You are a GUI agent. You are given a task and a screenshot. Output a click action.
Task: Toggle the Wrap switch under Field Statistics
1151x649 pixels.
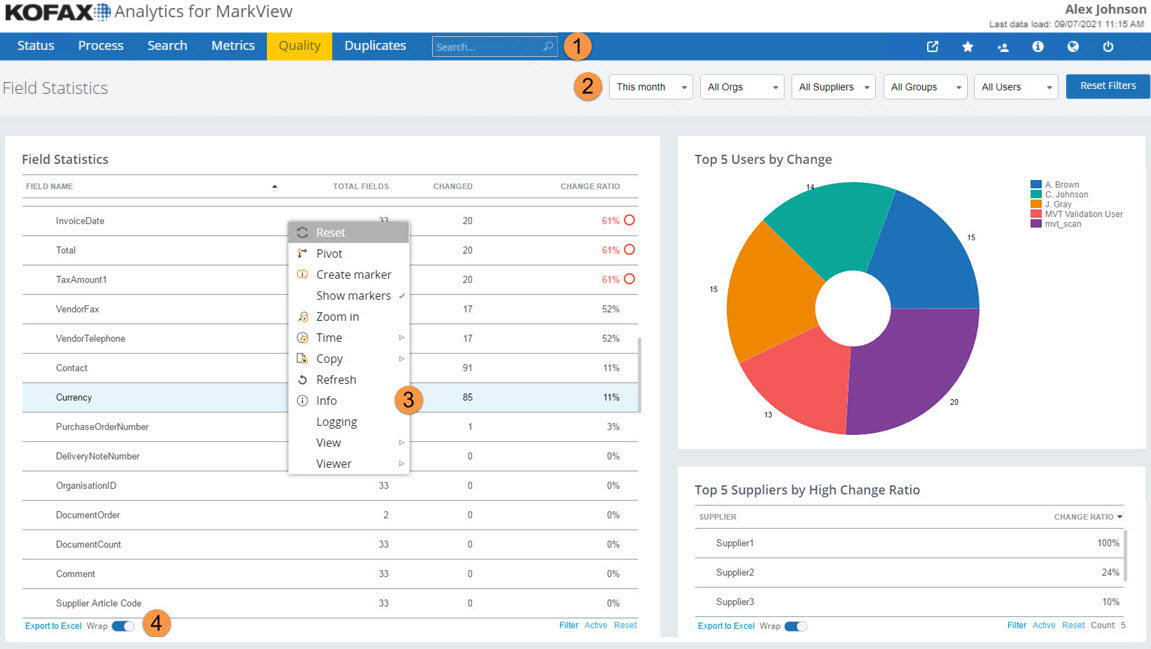pos(123,626)
